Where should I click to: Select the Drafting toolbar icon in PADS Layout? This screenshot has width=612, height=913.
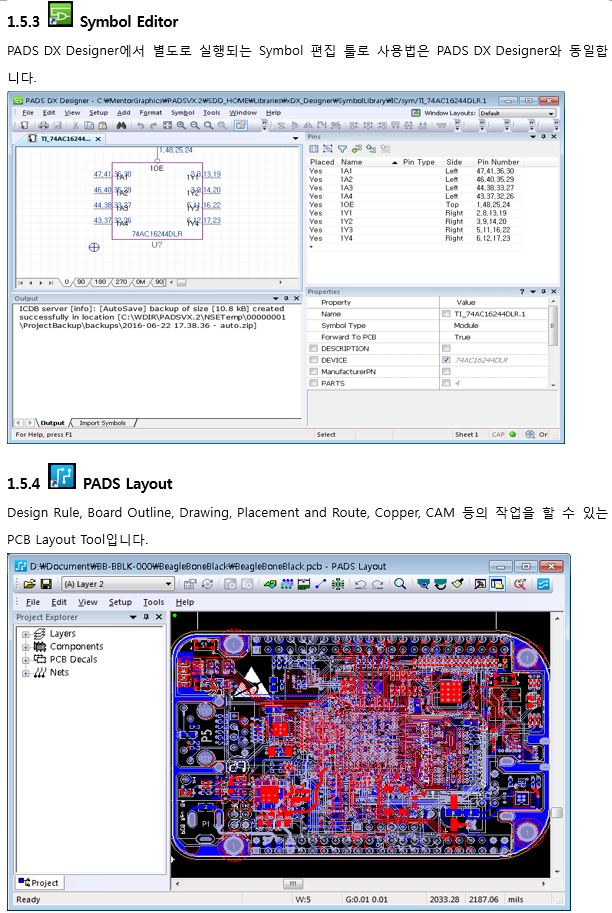[270, 584]
